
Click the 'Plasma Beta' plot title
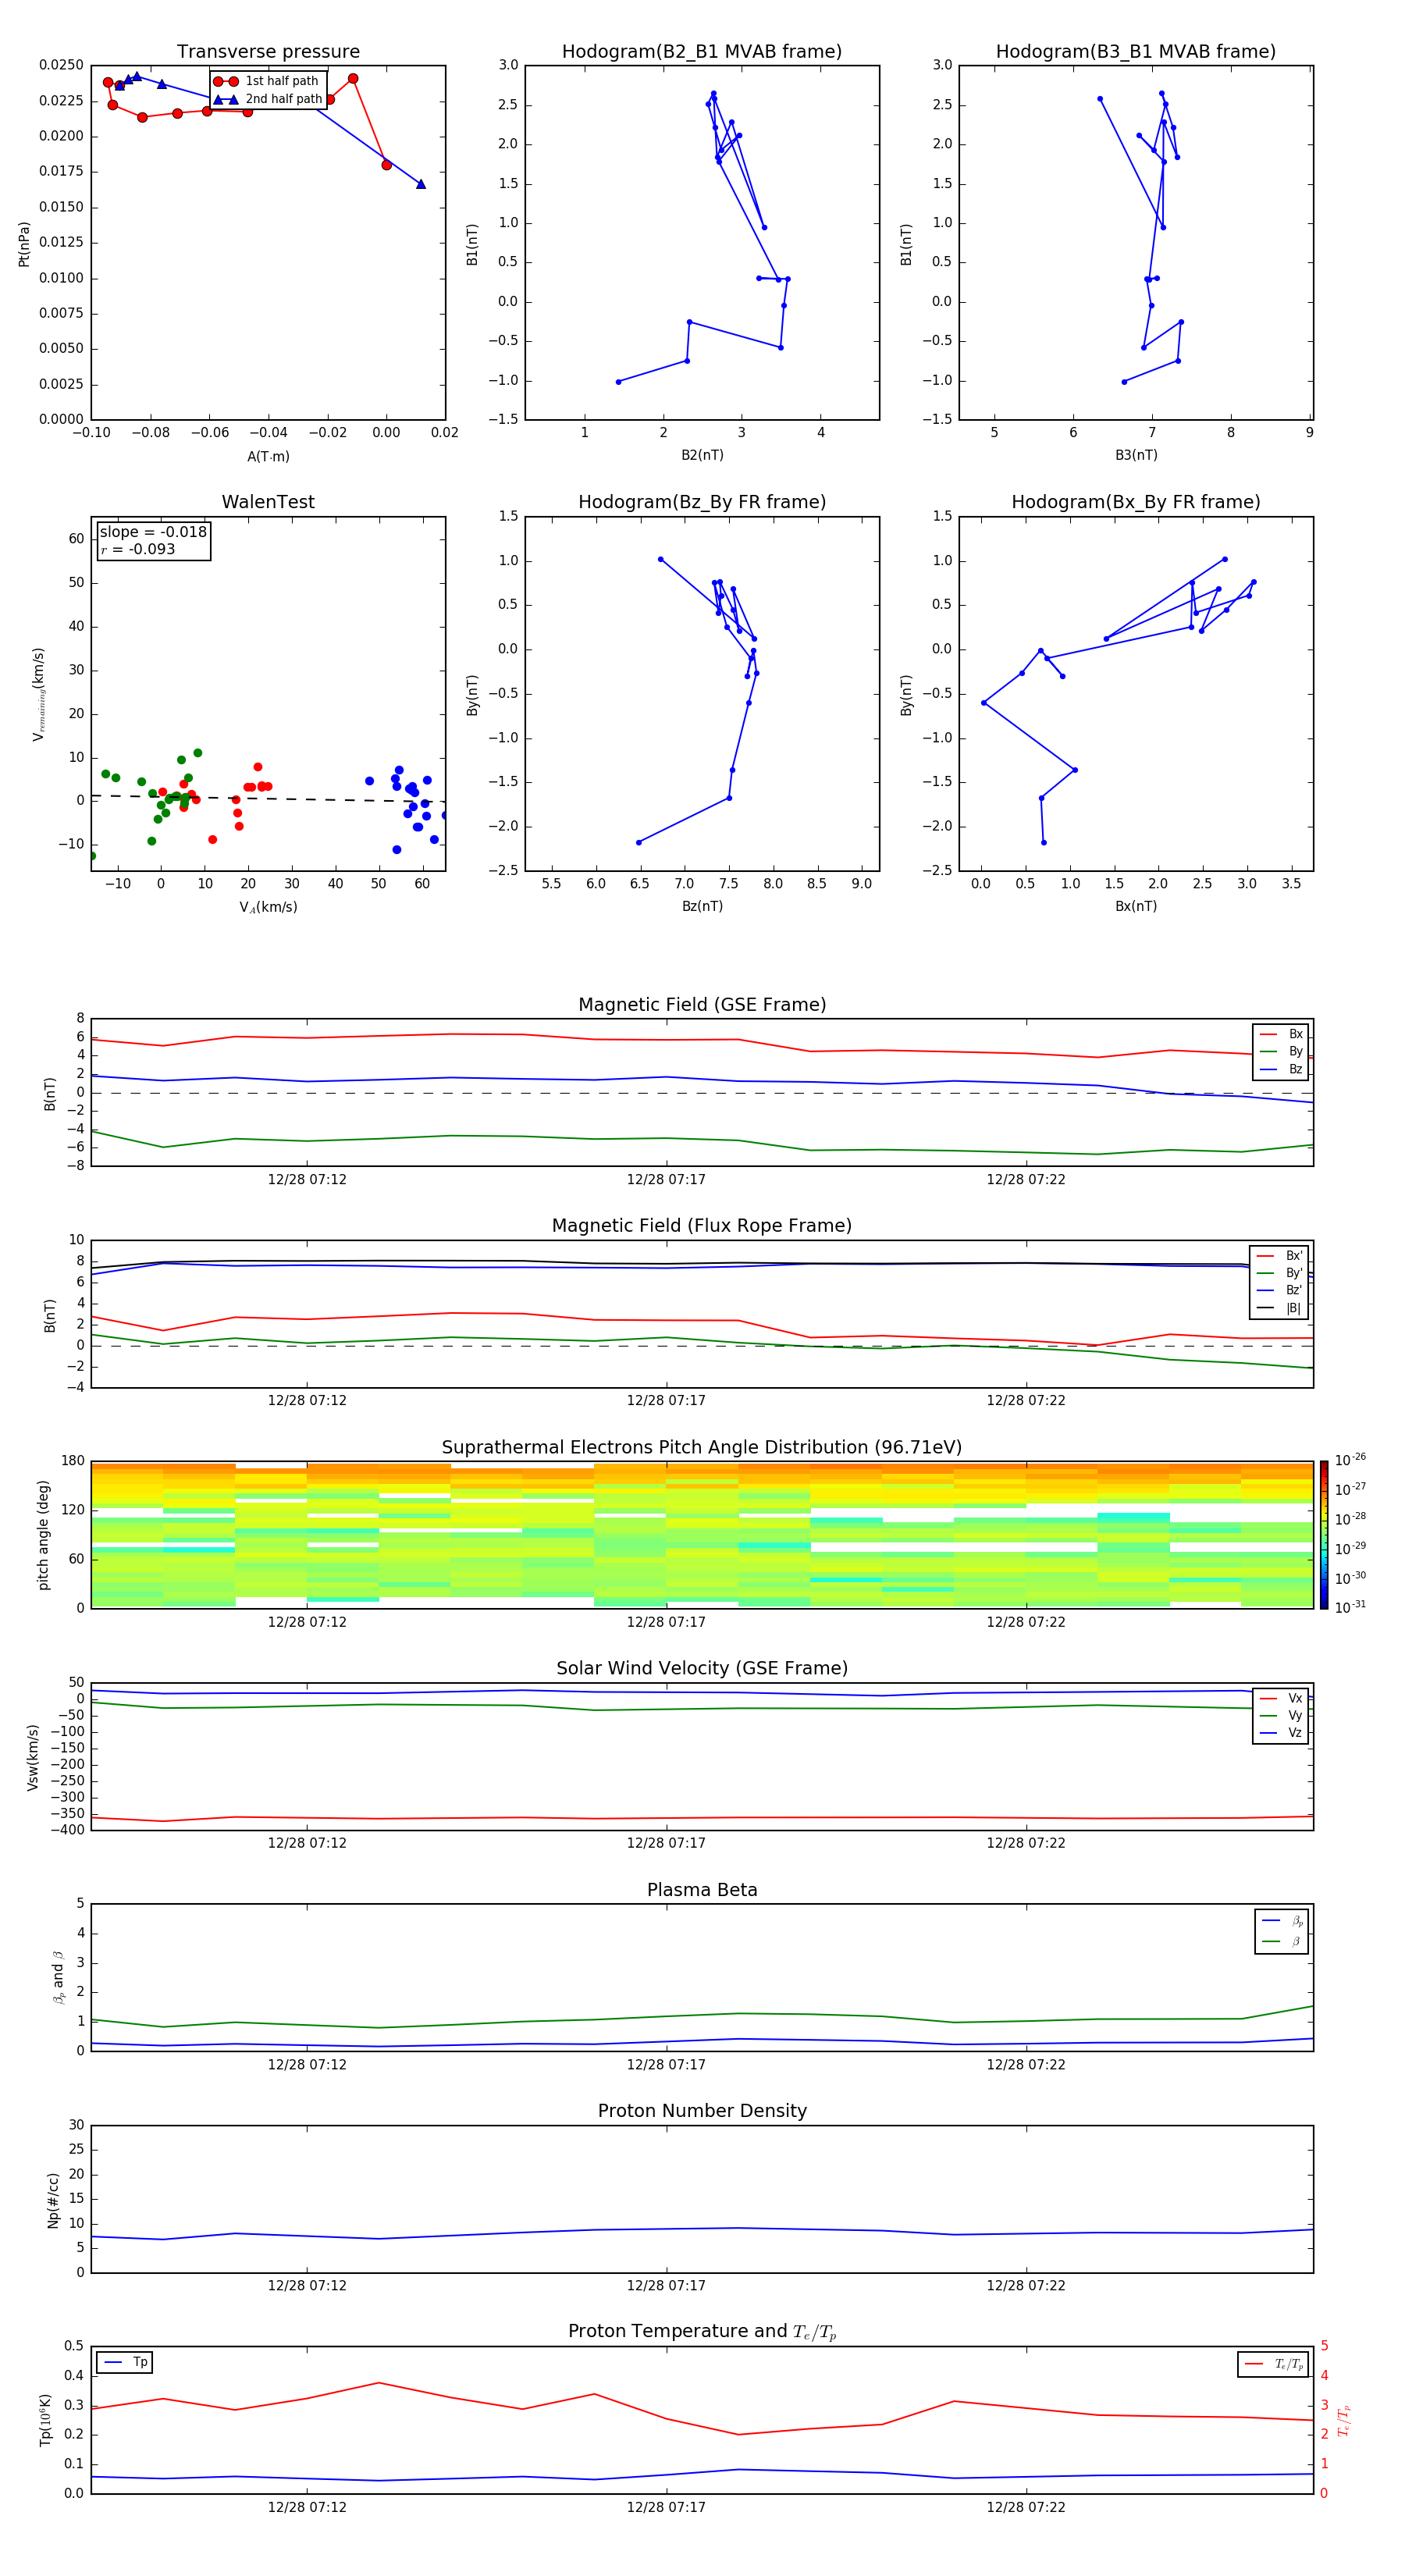[x=702, y=1891]
